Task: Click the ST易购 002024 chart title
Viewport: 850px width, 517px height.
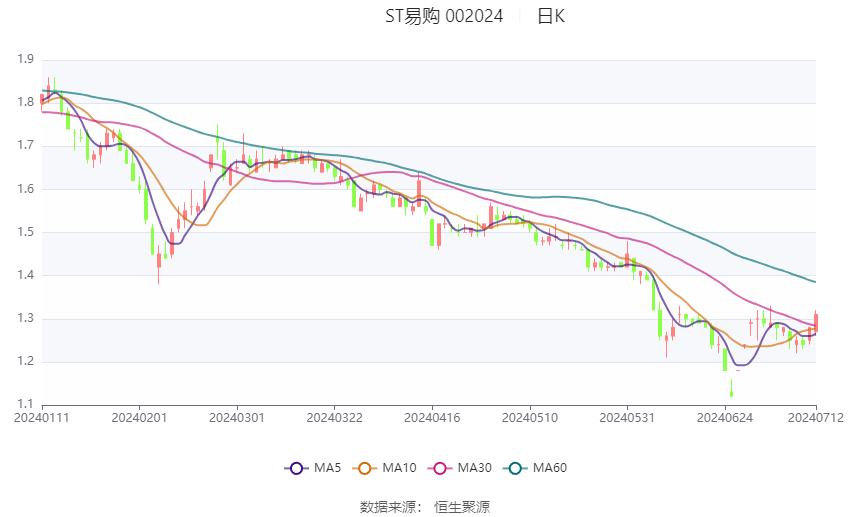Action: [x=444, y=16]
